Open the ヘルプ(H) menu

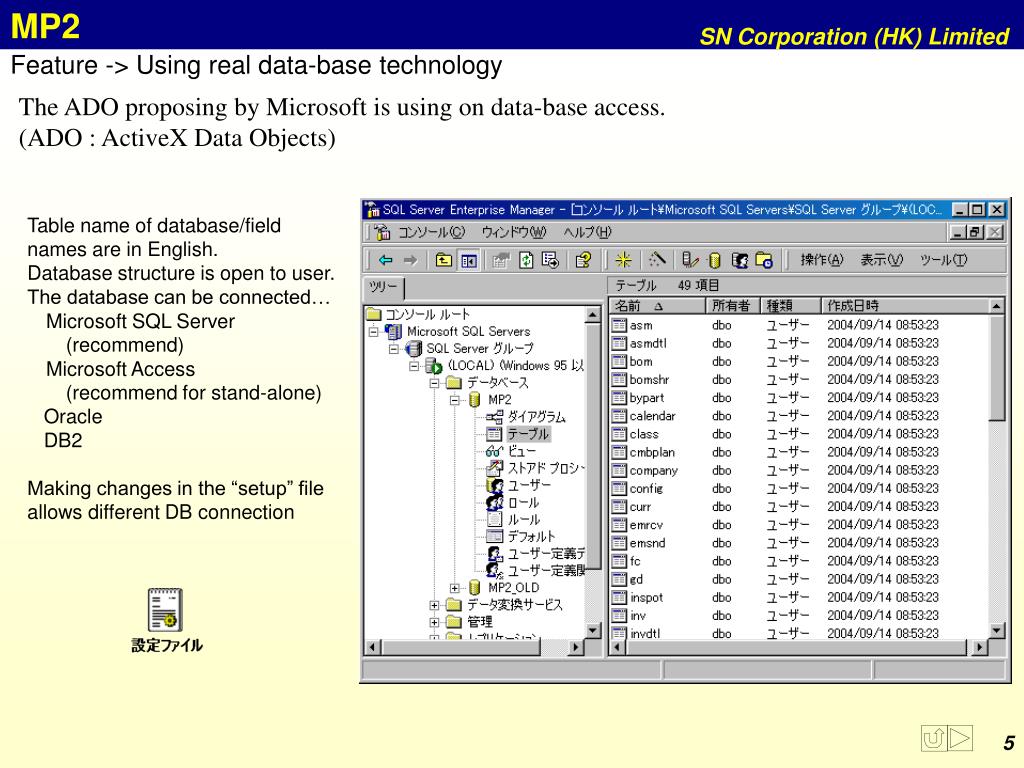point(588,232)
